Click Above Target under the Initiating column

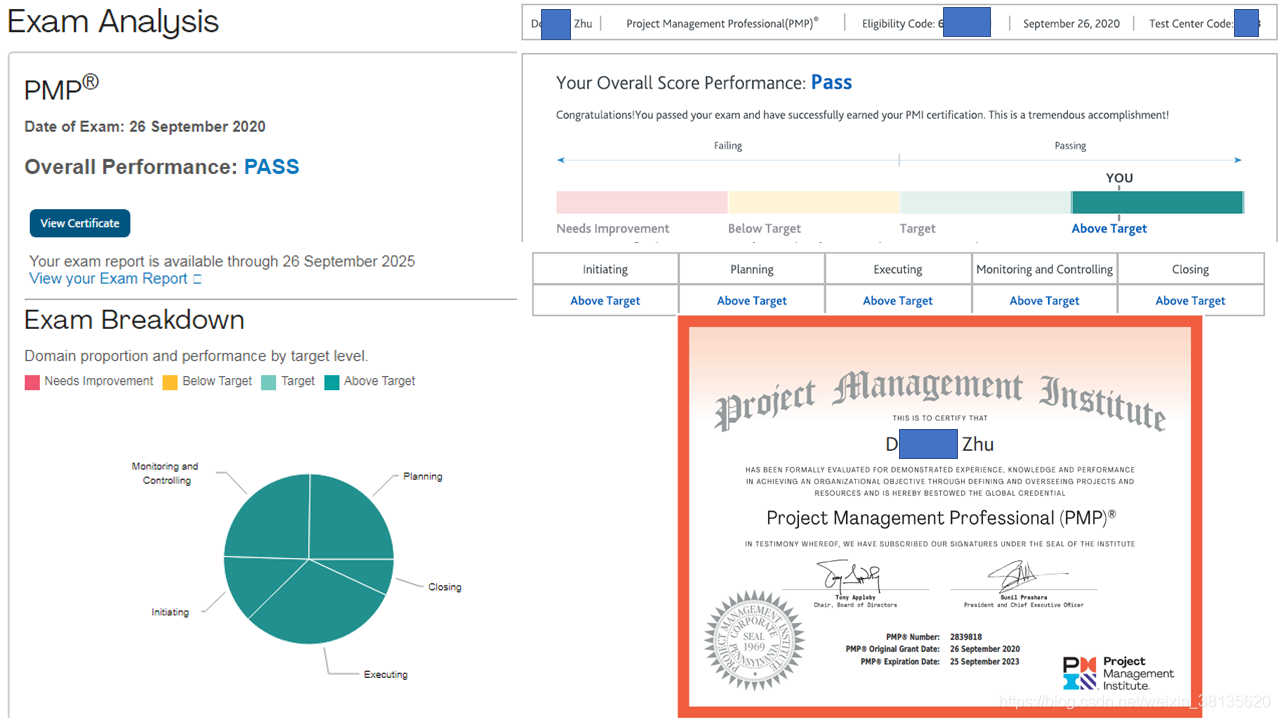pos(605,300)
